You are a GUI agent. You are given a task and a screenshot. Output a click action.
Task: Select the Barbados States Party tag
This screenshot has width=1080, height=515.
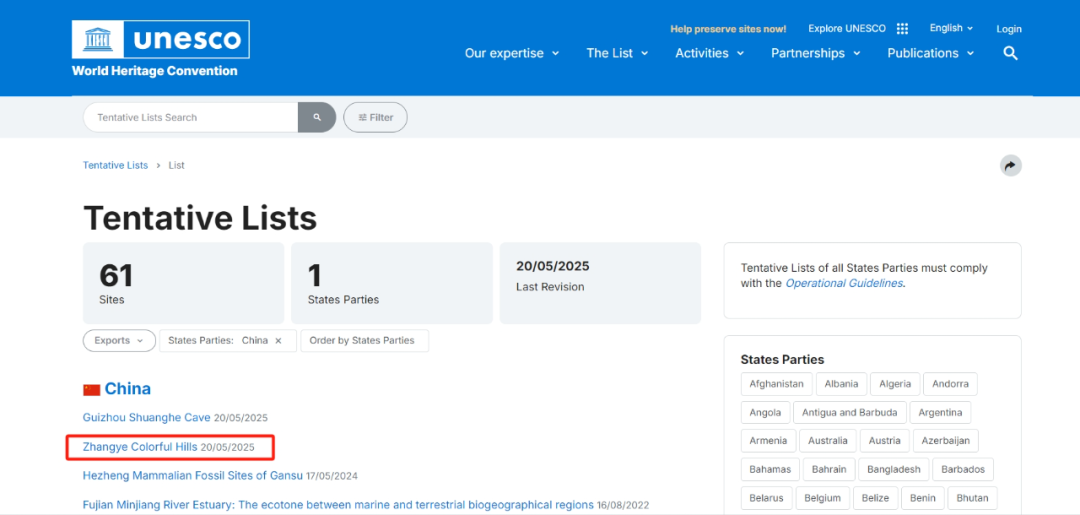[963, 470]
